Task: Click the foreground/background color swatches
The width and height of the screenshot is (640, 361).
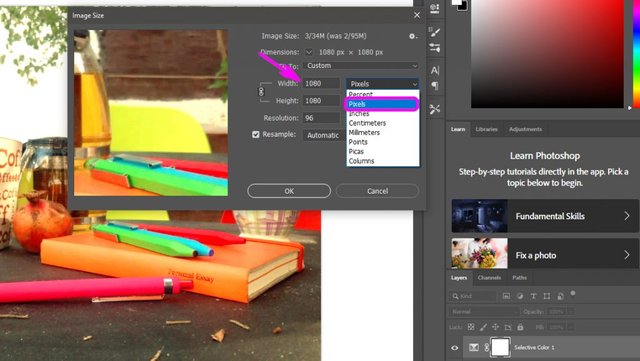Action: (x=460, y=5)
